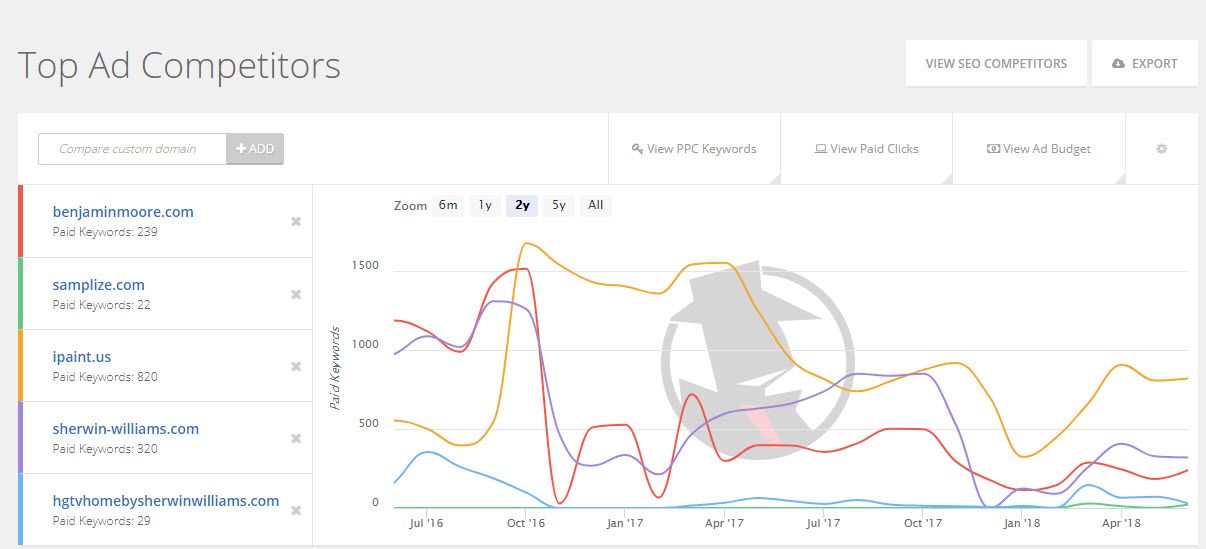Open hgtvhomebysherwinwilliams.com domain link

pos(166,501)
